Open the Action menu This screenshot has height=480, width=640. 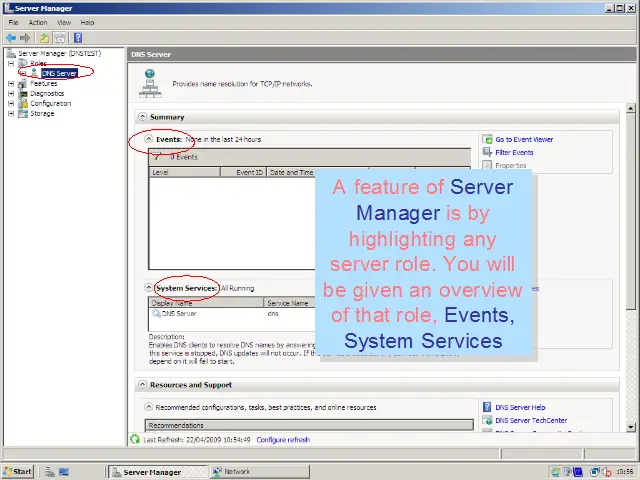point(38,22)
